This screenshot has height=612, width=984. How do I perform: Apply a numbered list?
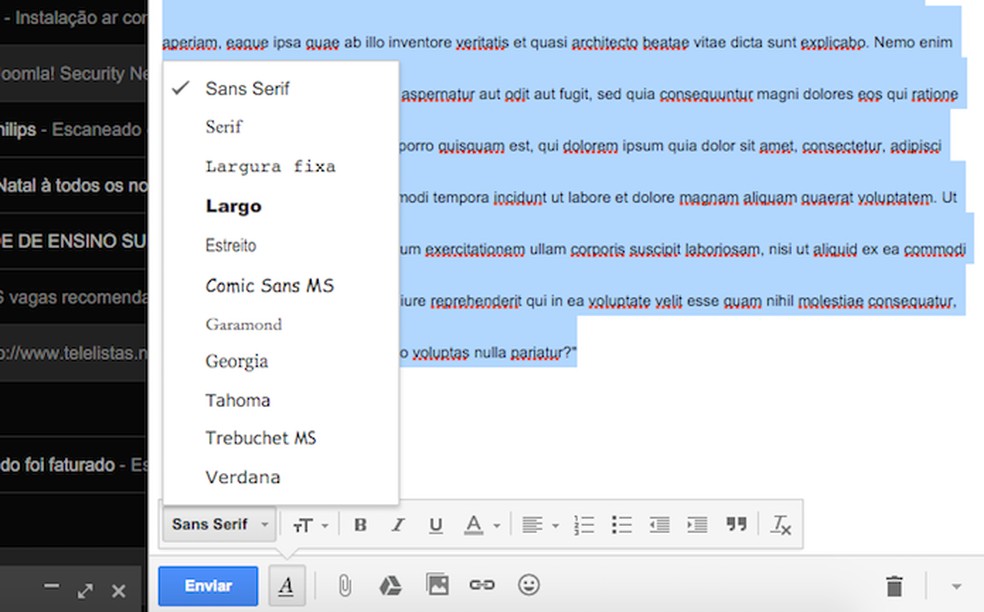tap(584, 524)
